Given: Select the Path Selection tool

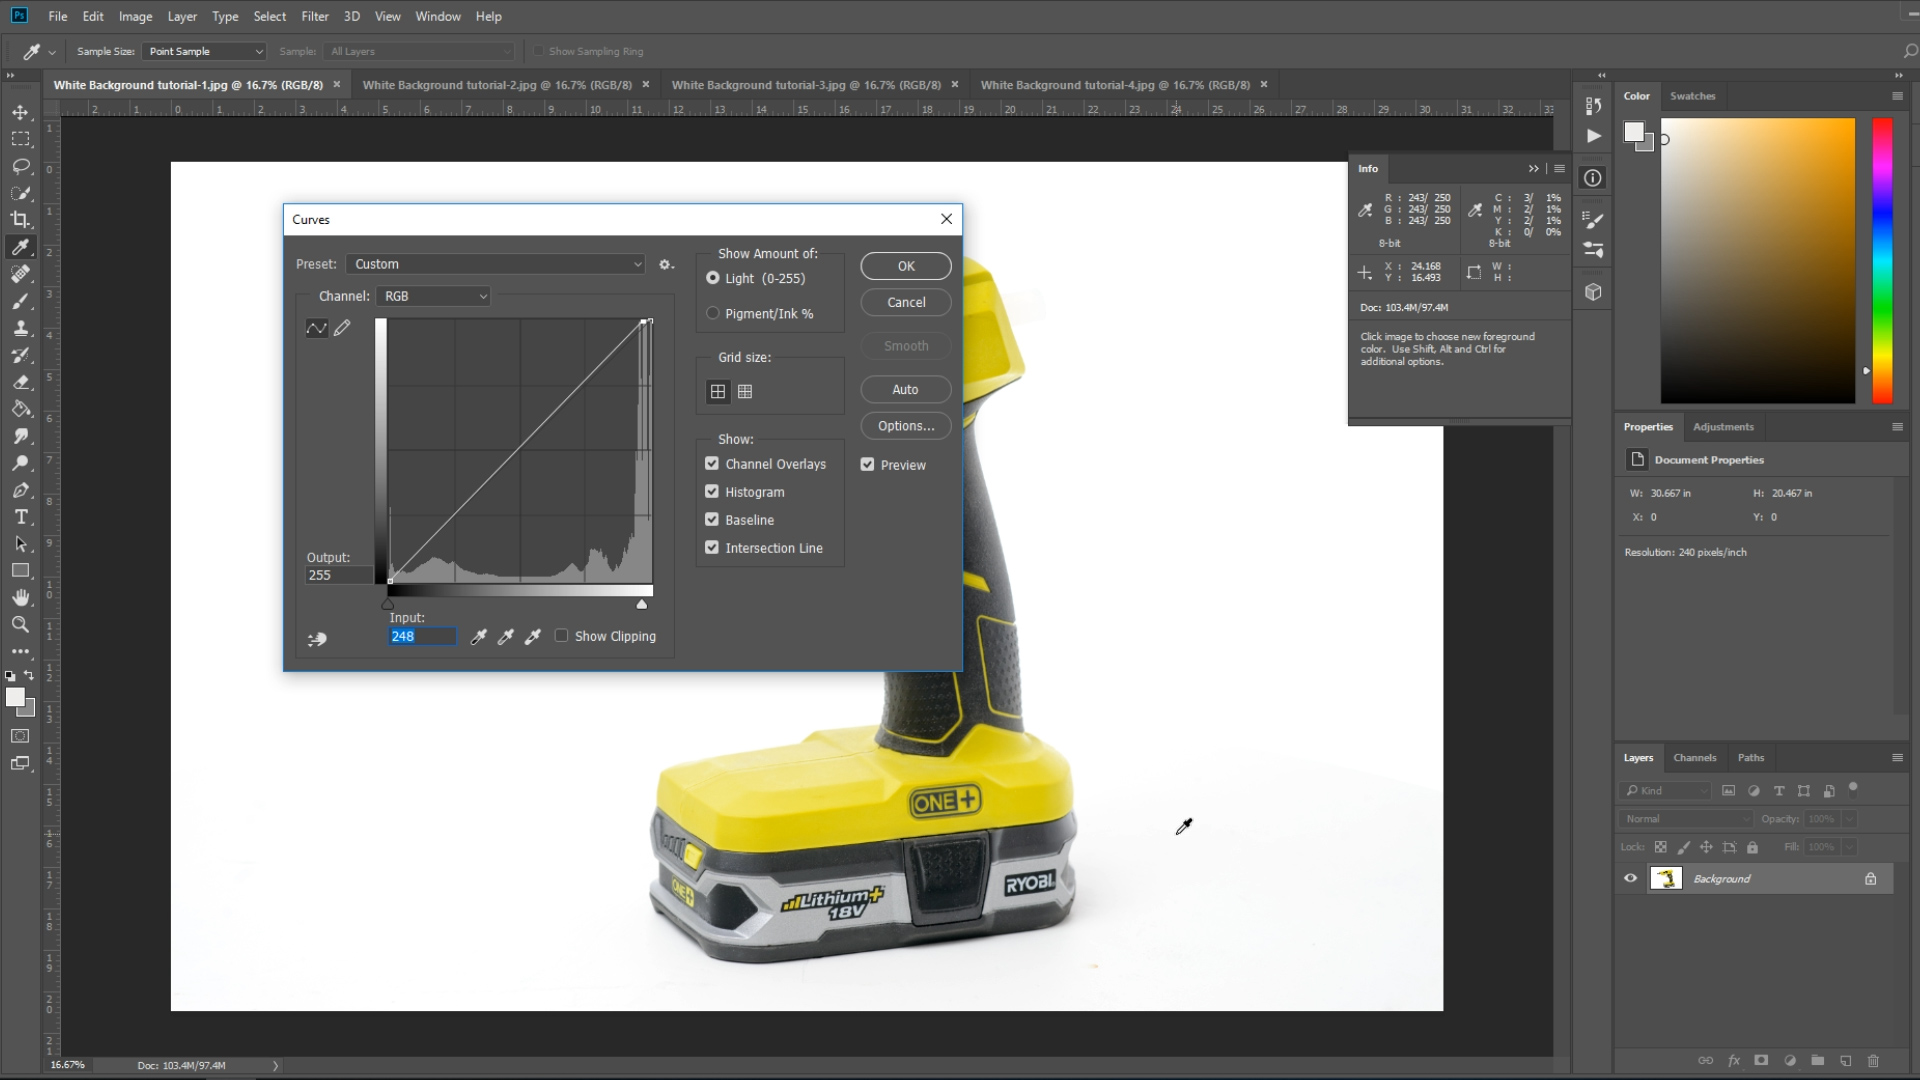Looking at the screenshot, I should click(x=20, y=544).
